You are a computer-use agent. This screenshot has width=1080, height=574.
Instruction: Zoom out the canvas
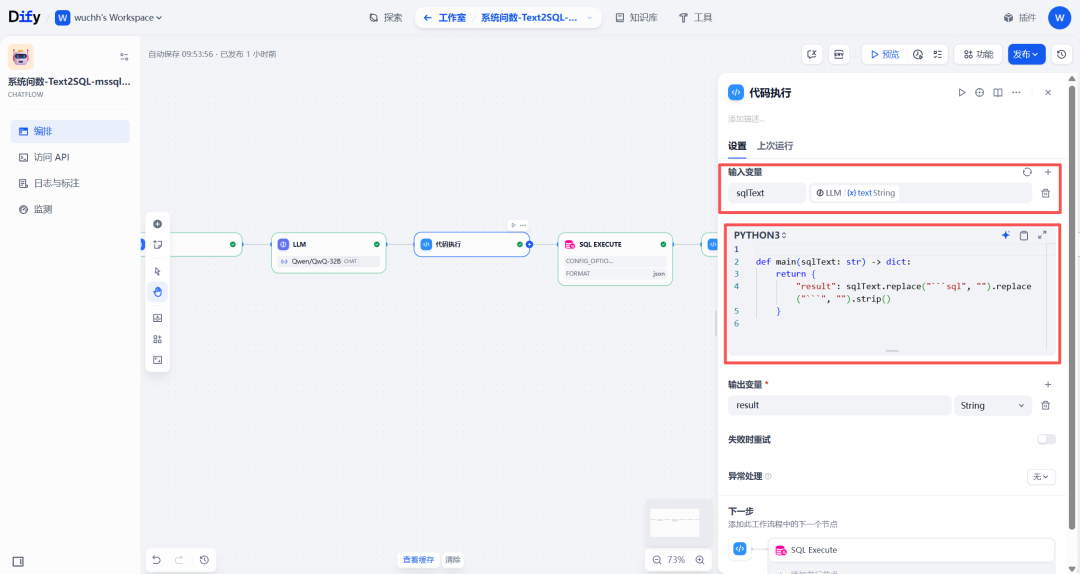(656, 560)
